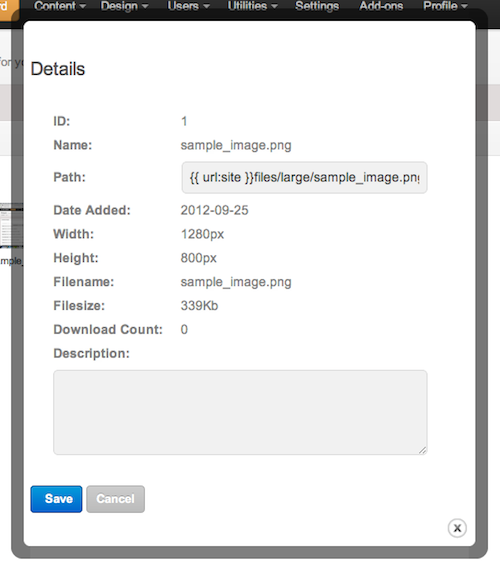Open the Add-ons page
The image size is (500, 568).
coord(381,6)
